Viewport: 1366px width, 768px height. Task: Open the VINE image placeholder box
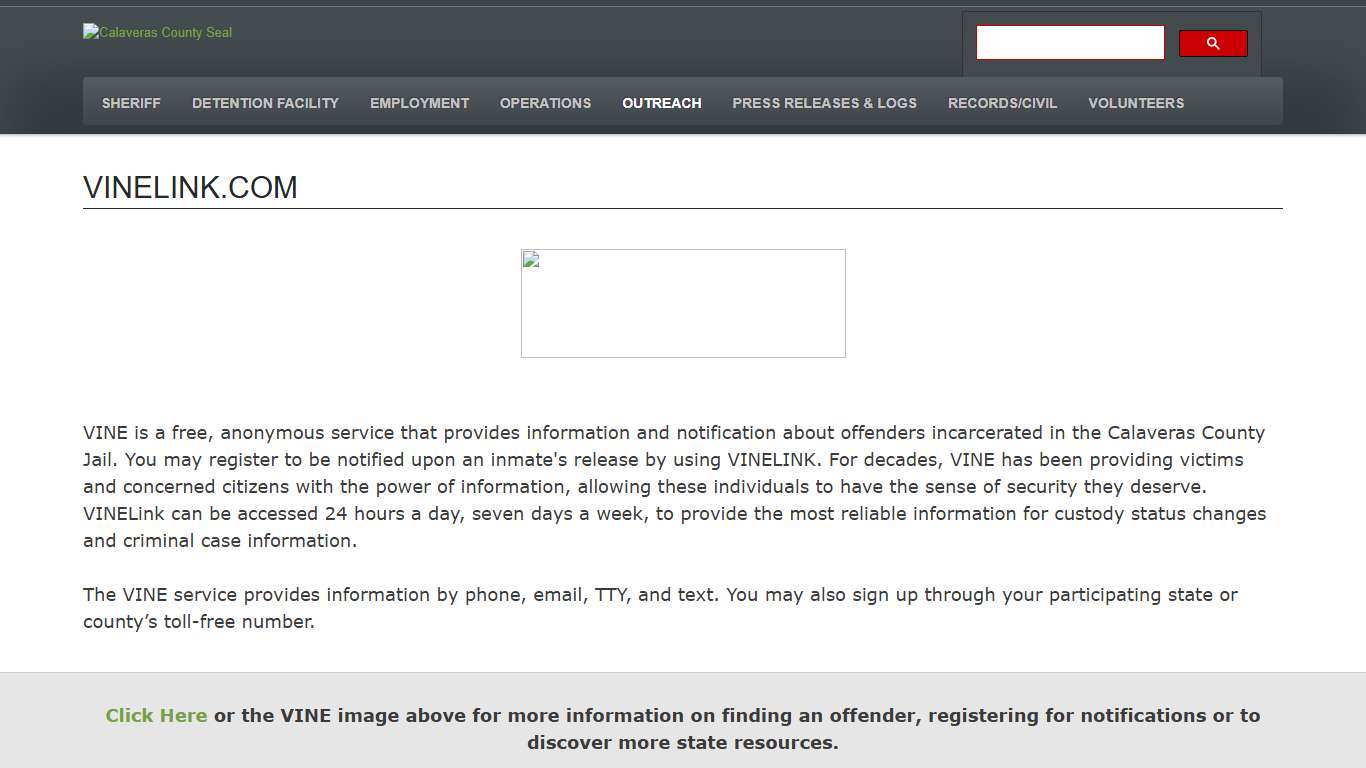click(x=683, y=304)
